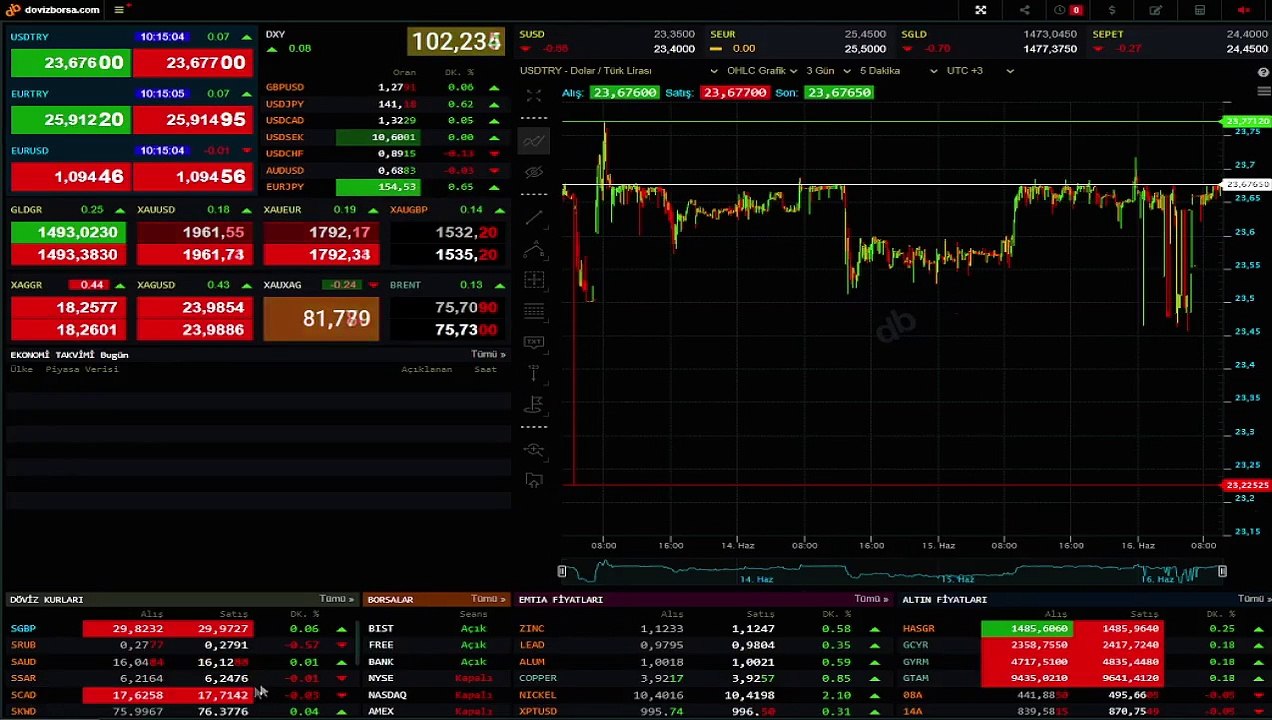Open the 3 Gün range dropdown
Screen dimensions: 1272x720
[828, 71]
